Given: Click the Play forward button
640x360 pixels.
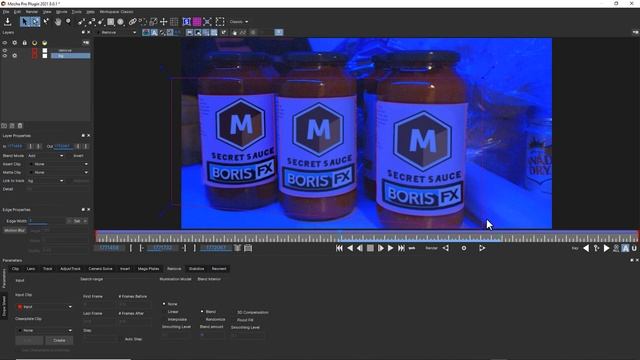Looking at the screenshot, I should point(391,248).
